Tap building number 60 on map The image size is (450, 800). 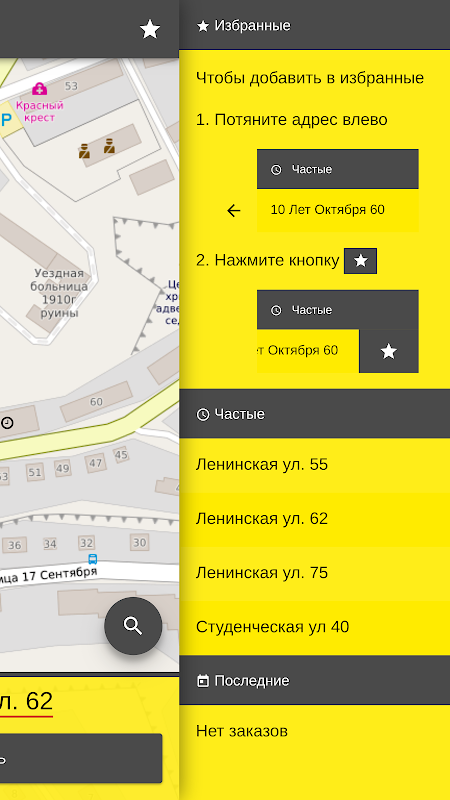pos(96,402)
